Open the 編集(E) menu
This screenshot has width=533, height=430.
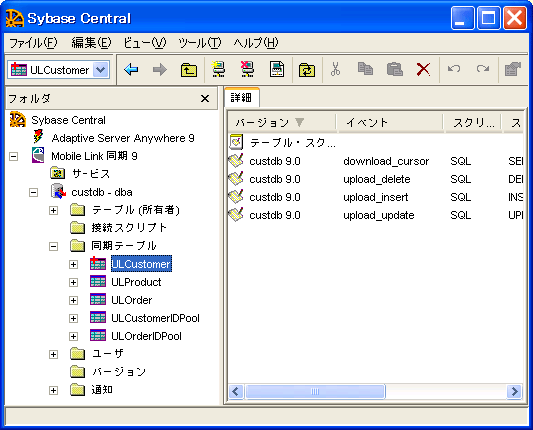click(x=91, y=43)
